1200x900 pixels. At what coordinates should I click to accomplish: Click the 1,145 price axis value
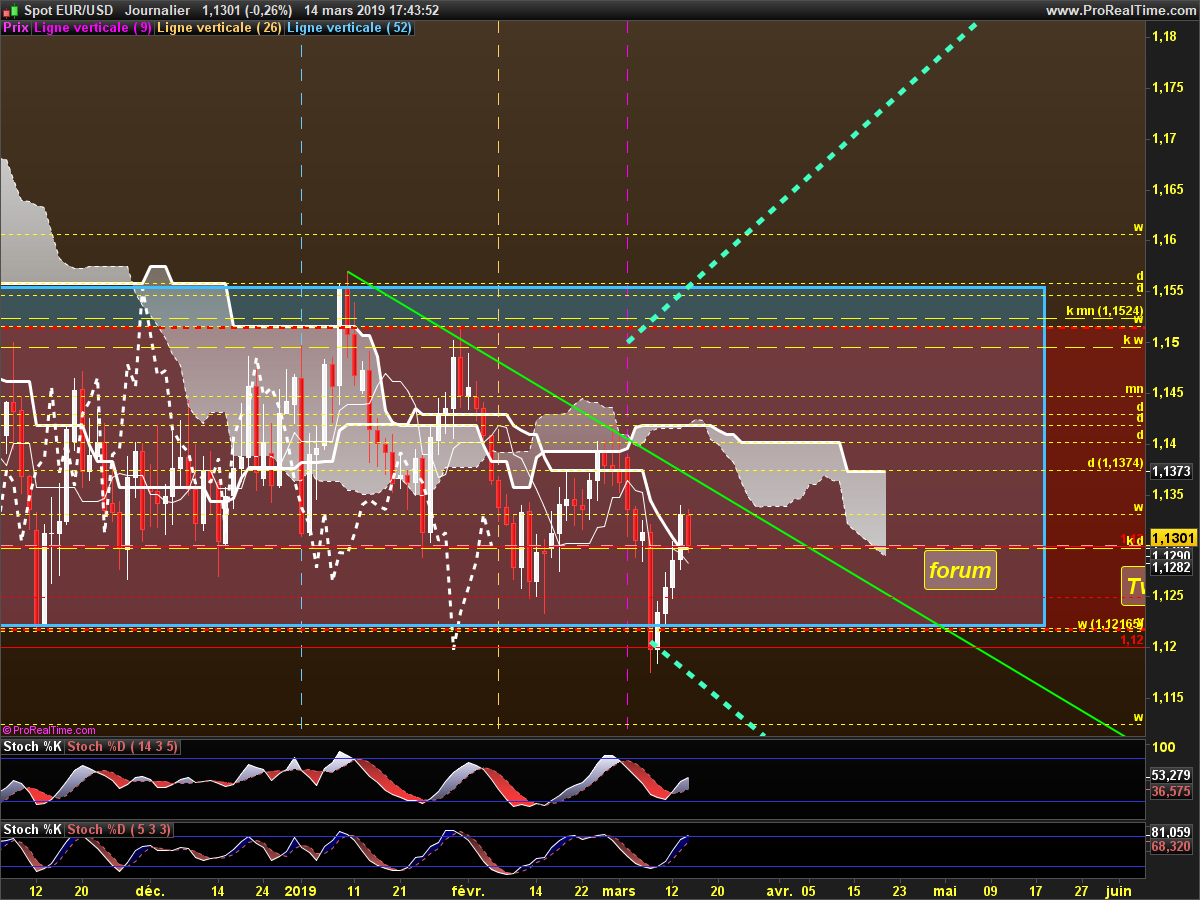click(x=1167, y=392)
